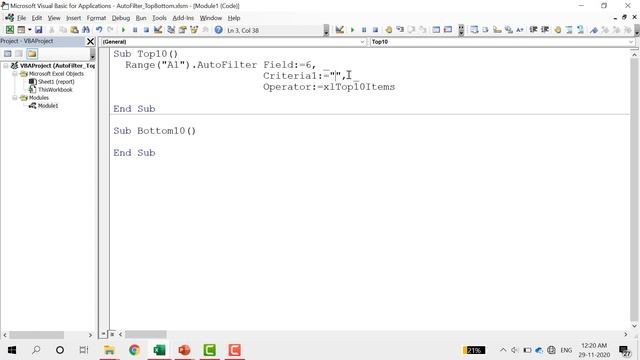The width and height of the screenshot is (640, 360).
Task: Open Windows Start menu
Action: (12, 350)
